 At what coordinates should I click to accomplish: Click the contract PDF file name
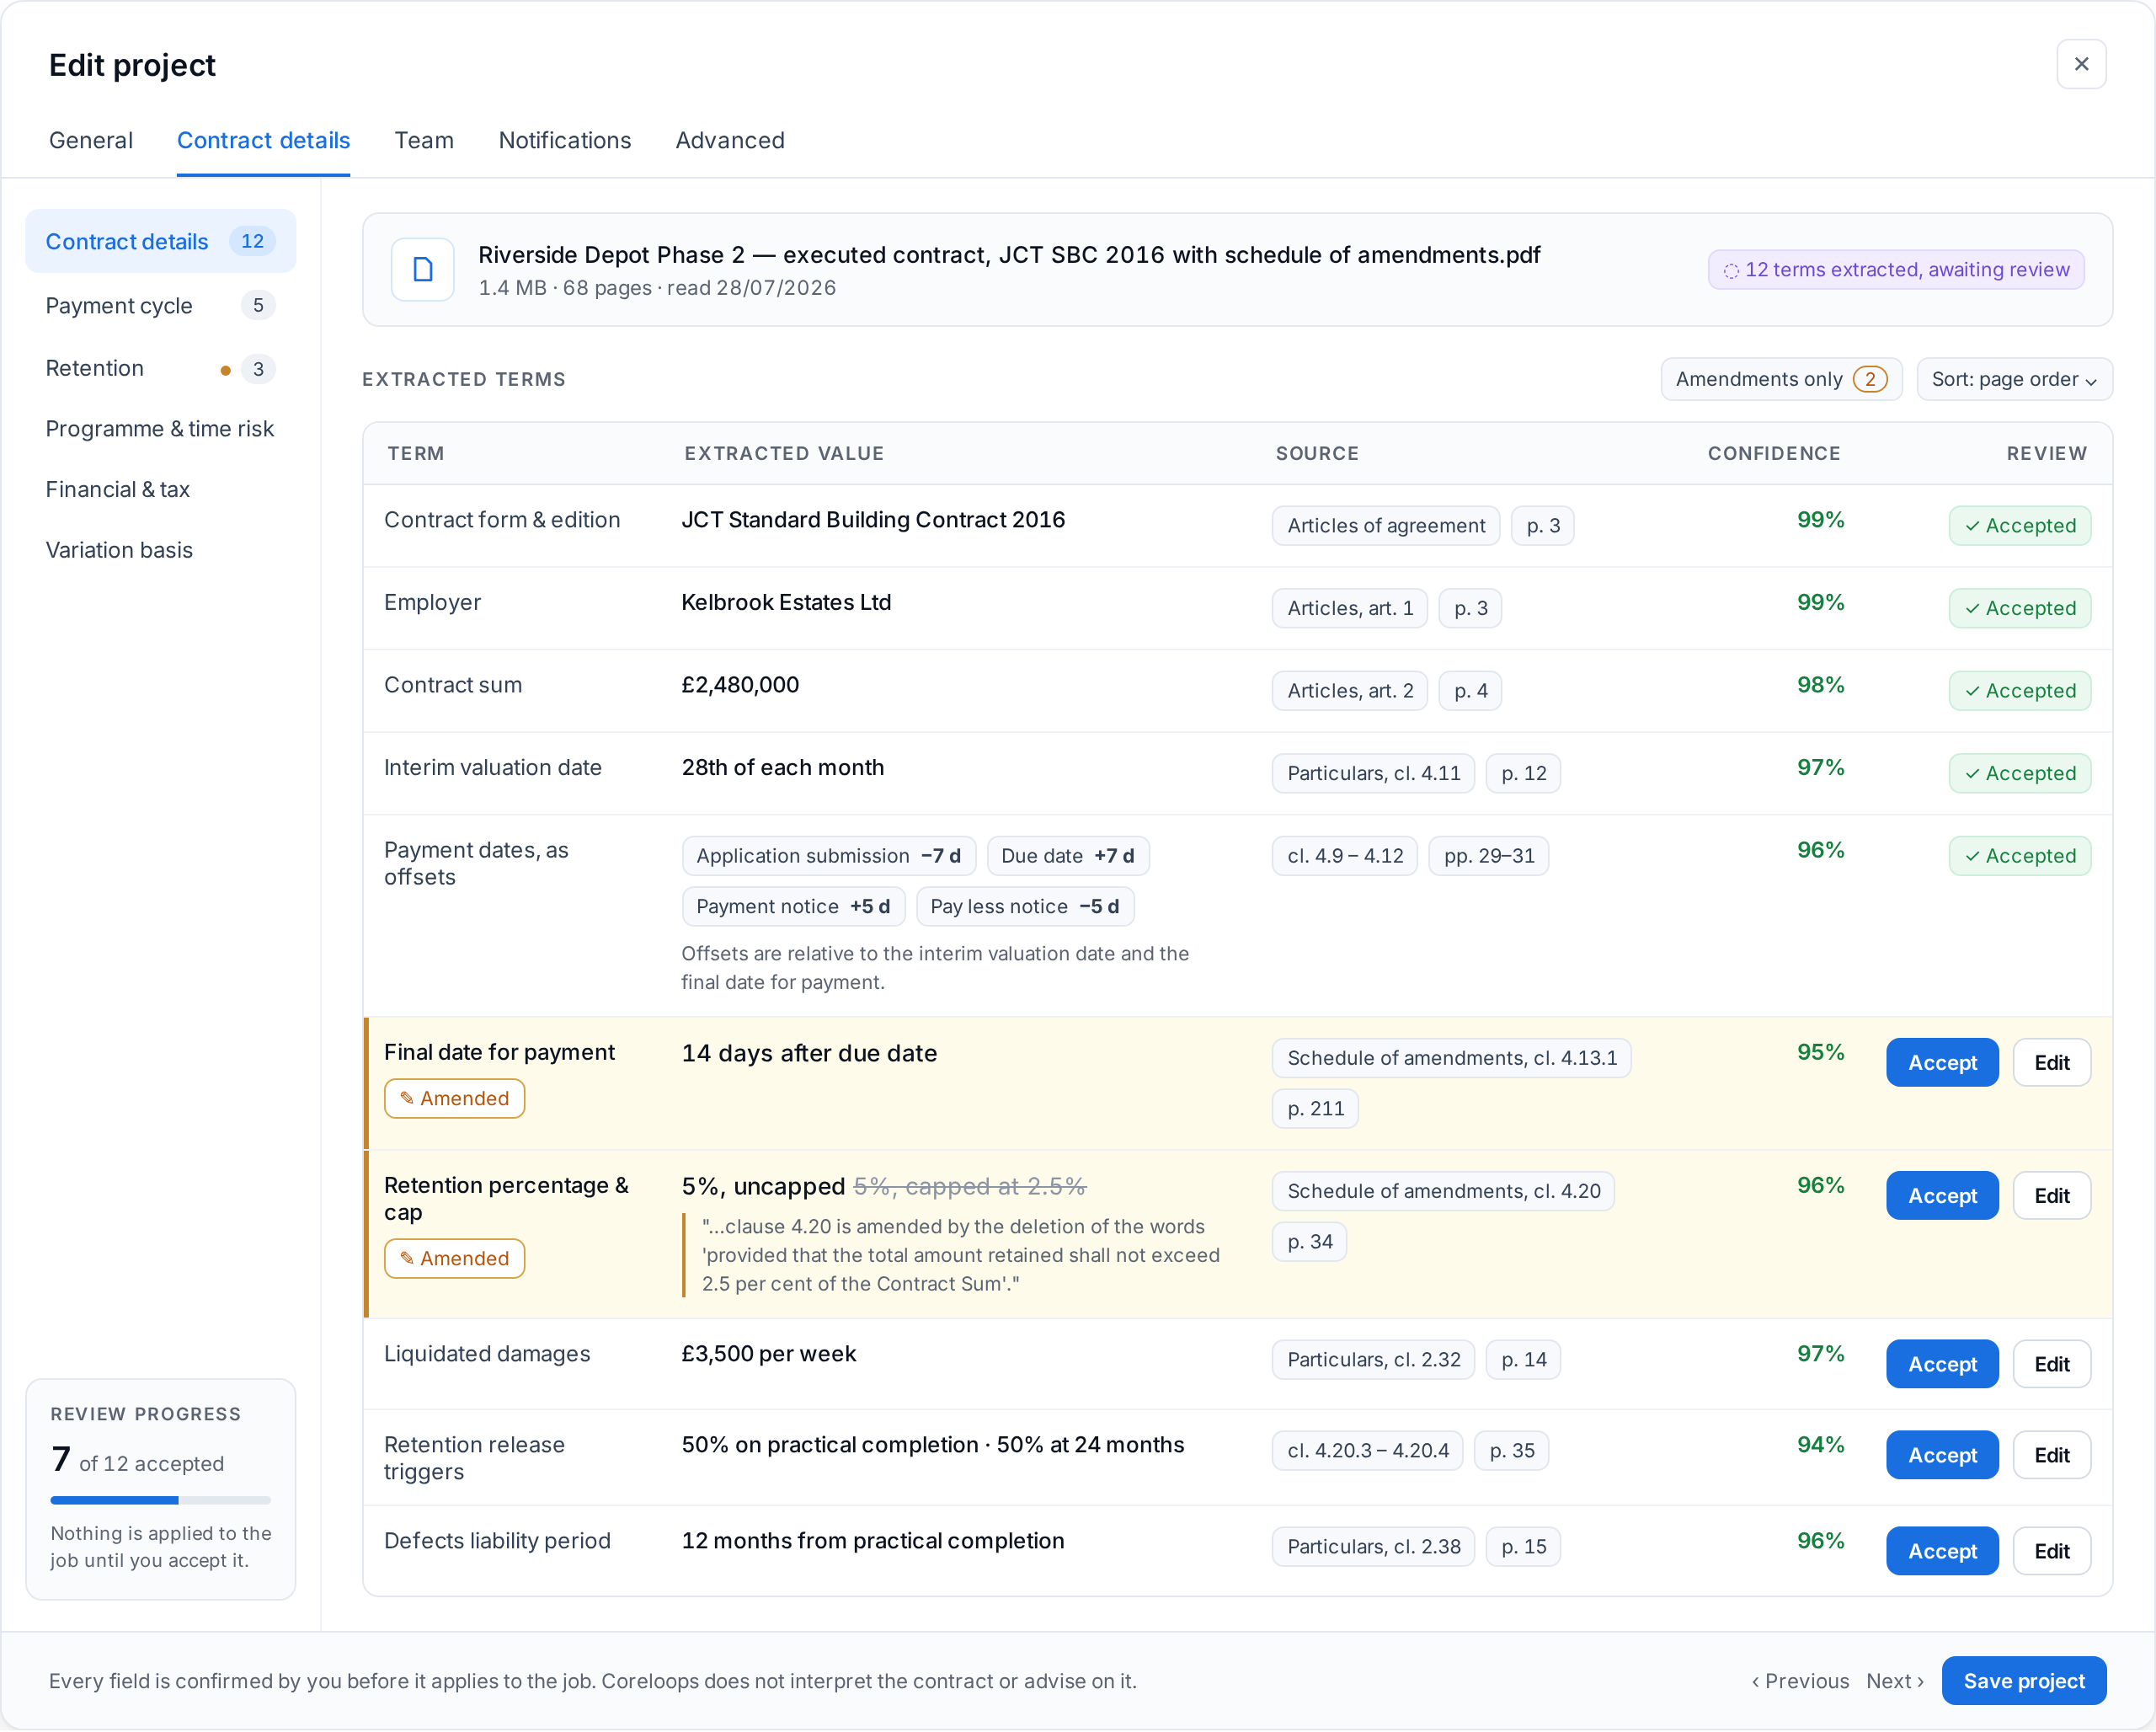pos(1009,255)
